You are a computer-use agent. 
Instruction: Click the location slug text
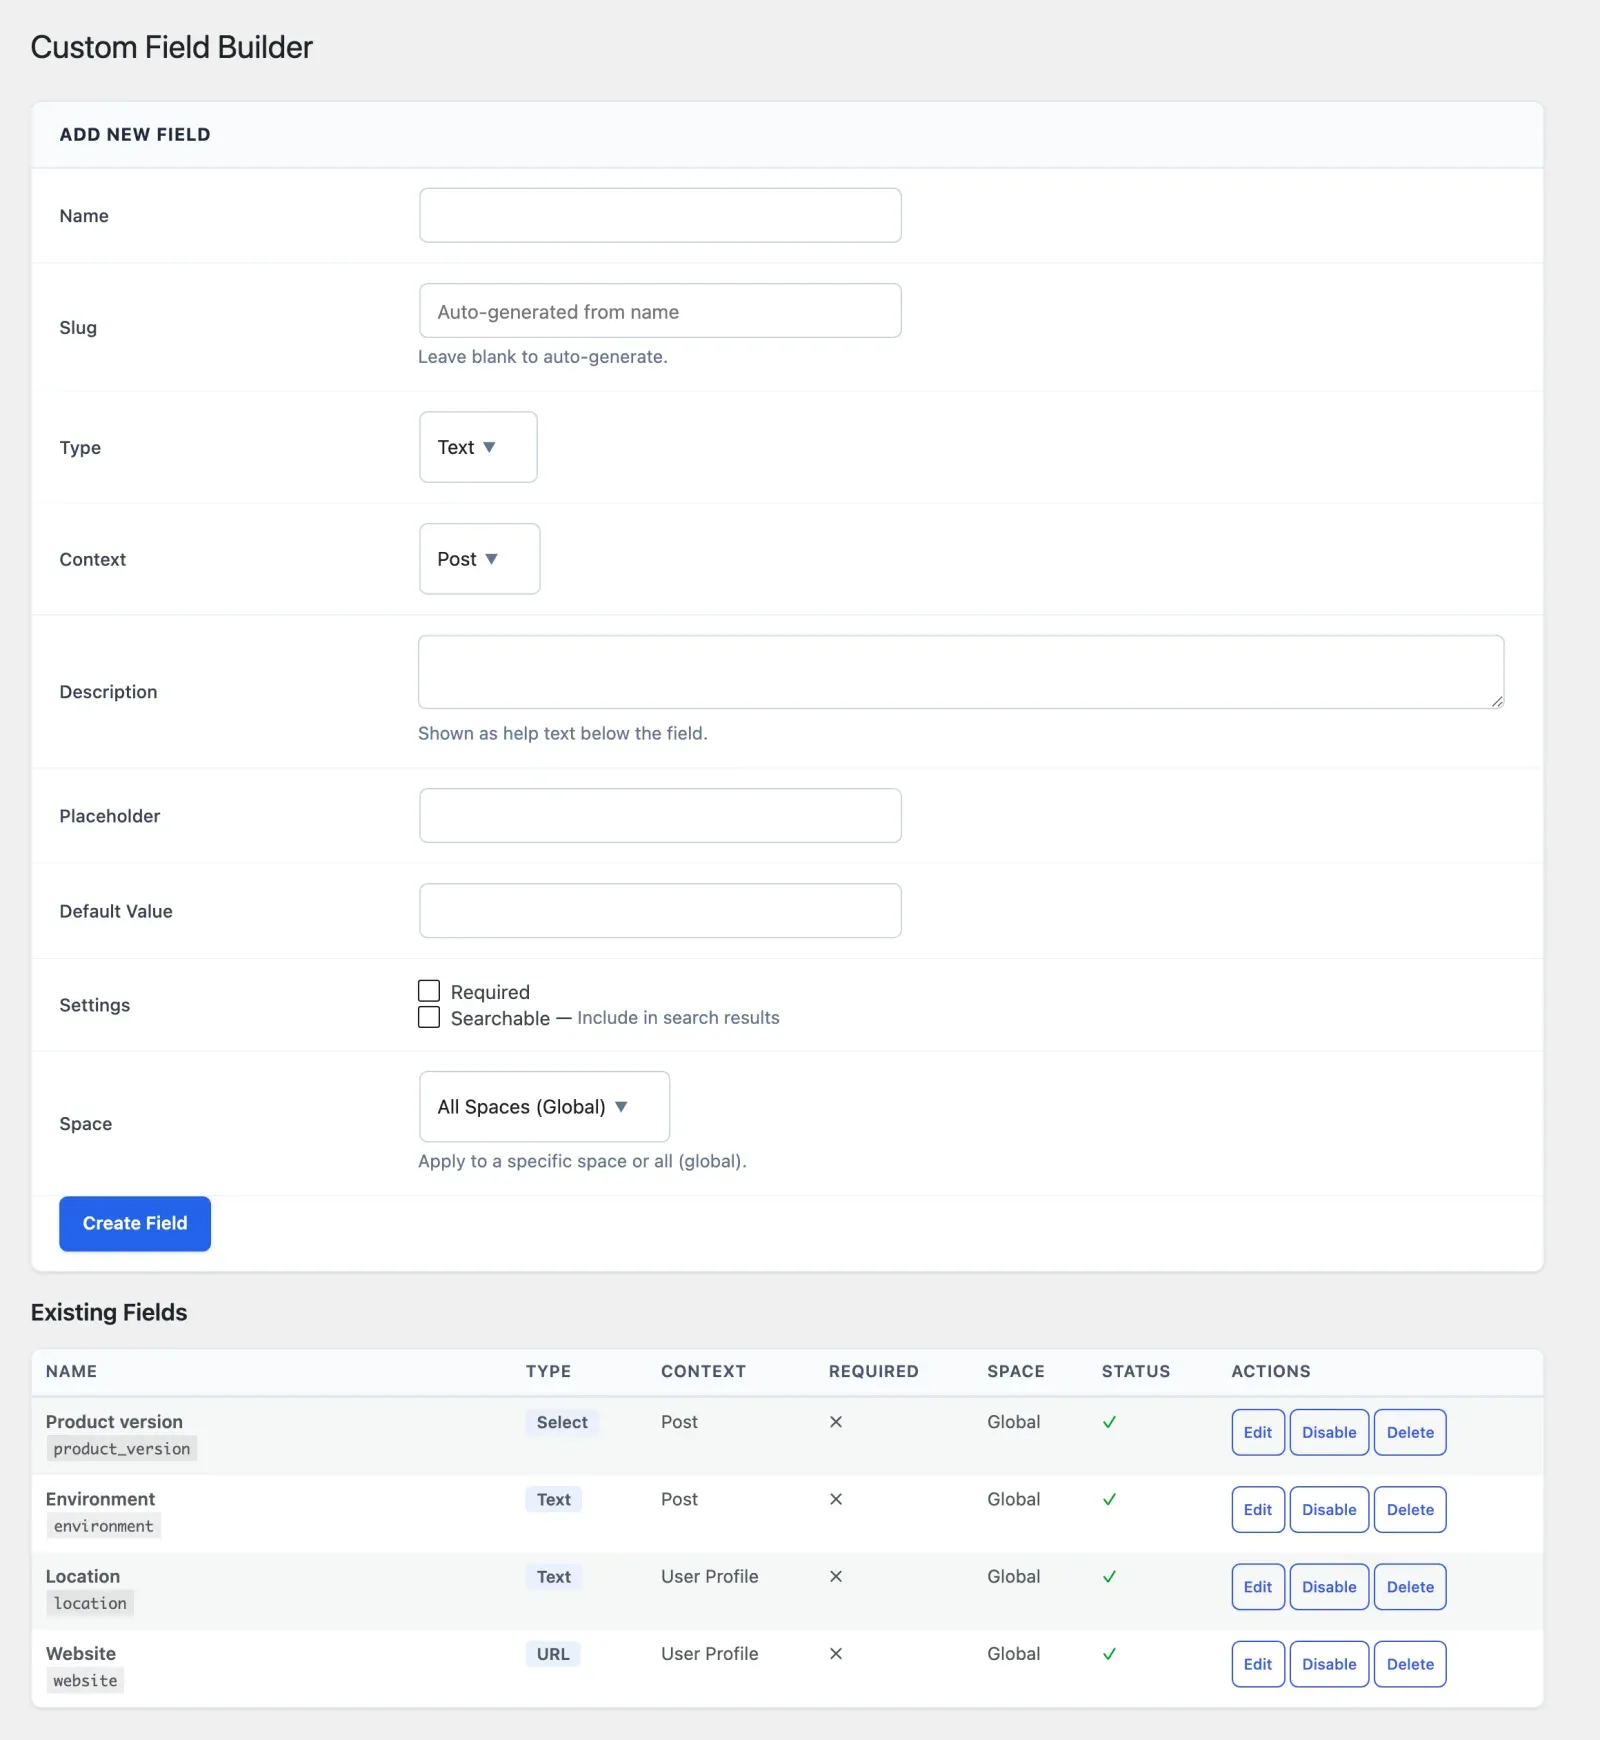click(x=90, y=1603)
